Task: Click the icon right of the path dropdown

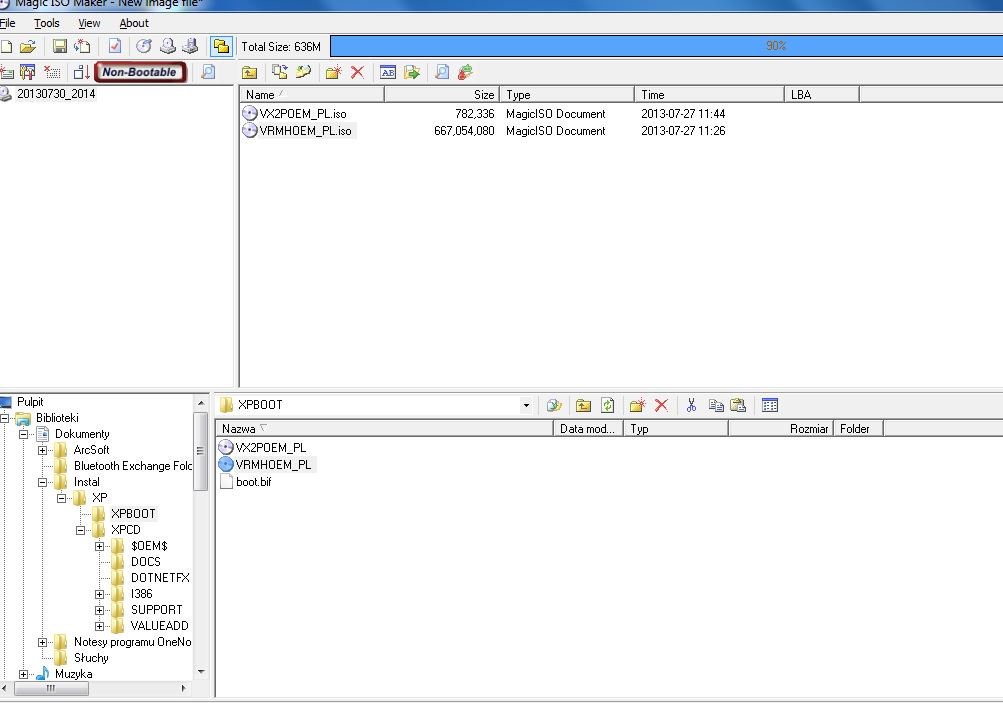Action: tap(554, 405)
